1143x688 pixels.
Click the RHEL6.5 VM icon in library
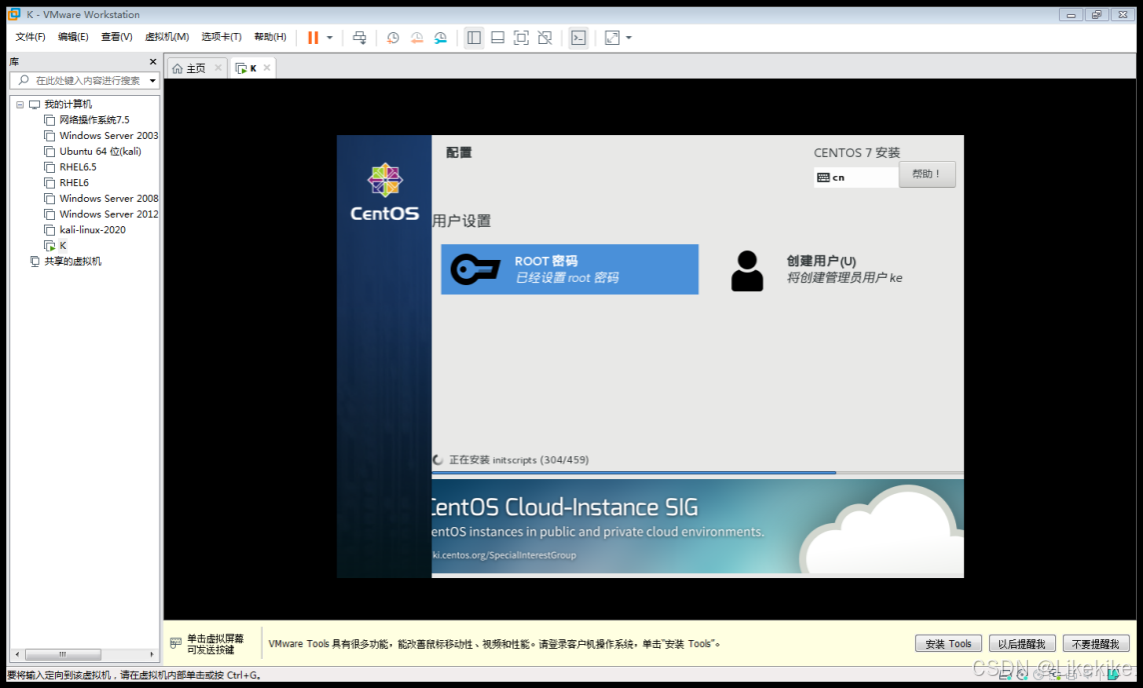tap(50, 167)
